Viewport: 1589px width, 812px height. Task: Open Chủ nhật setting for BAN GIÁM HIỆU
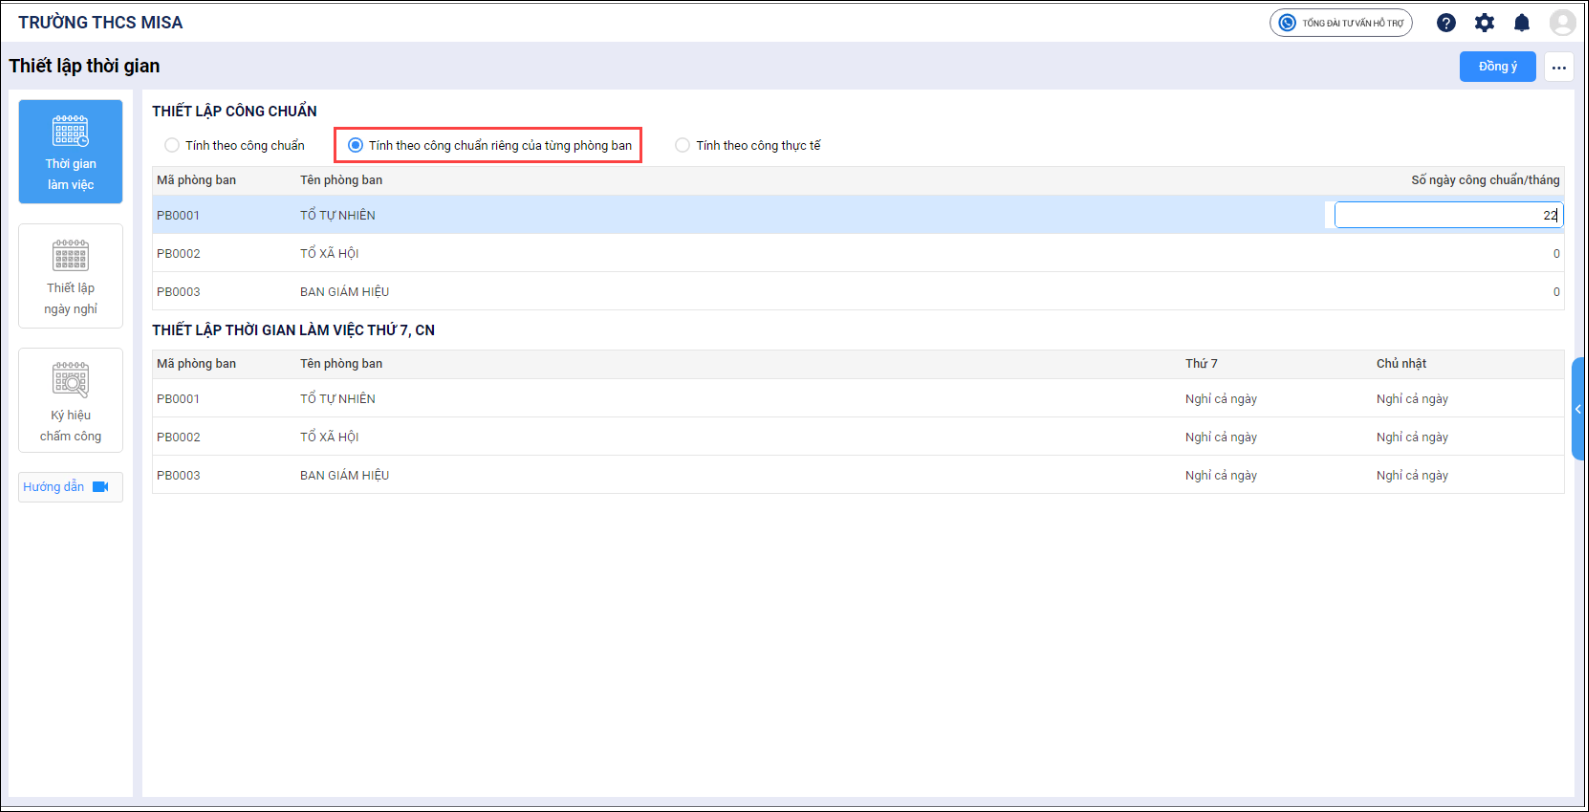point(1412,476)
